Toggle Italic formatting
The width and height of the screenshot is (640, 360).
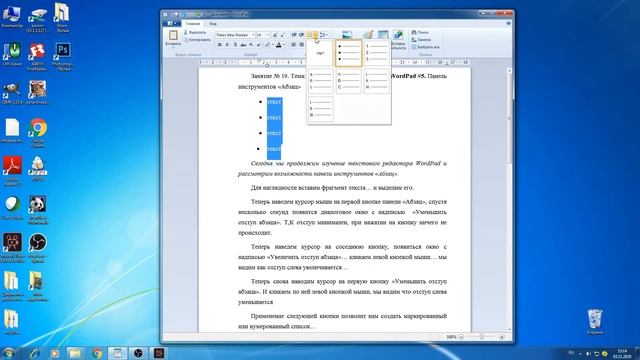[x=227, y=44]
